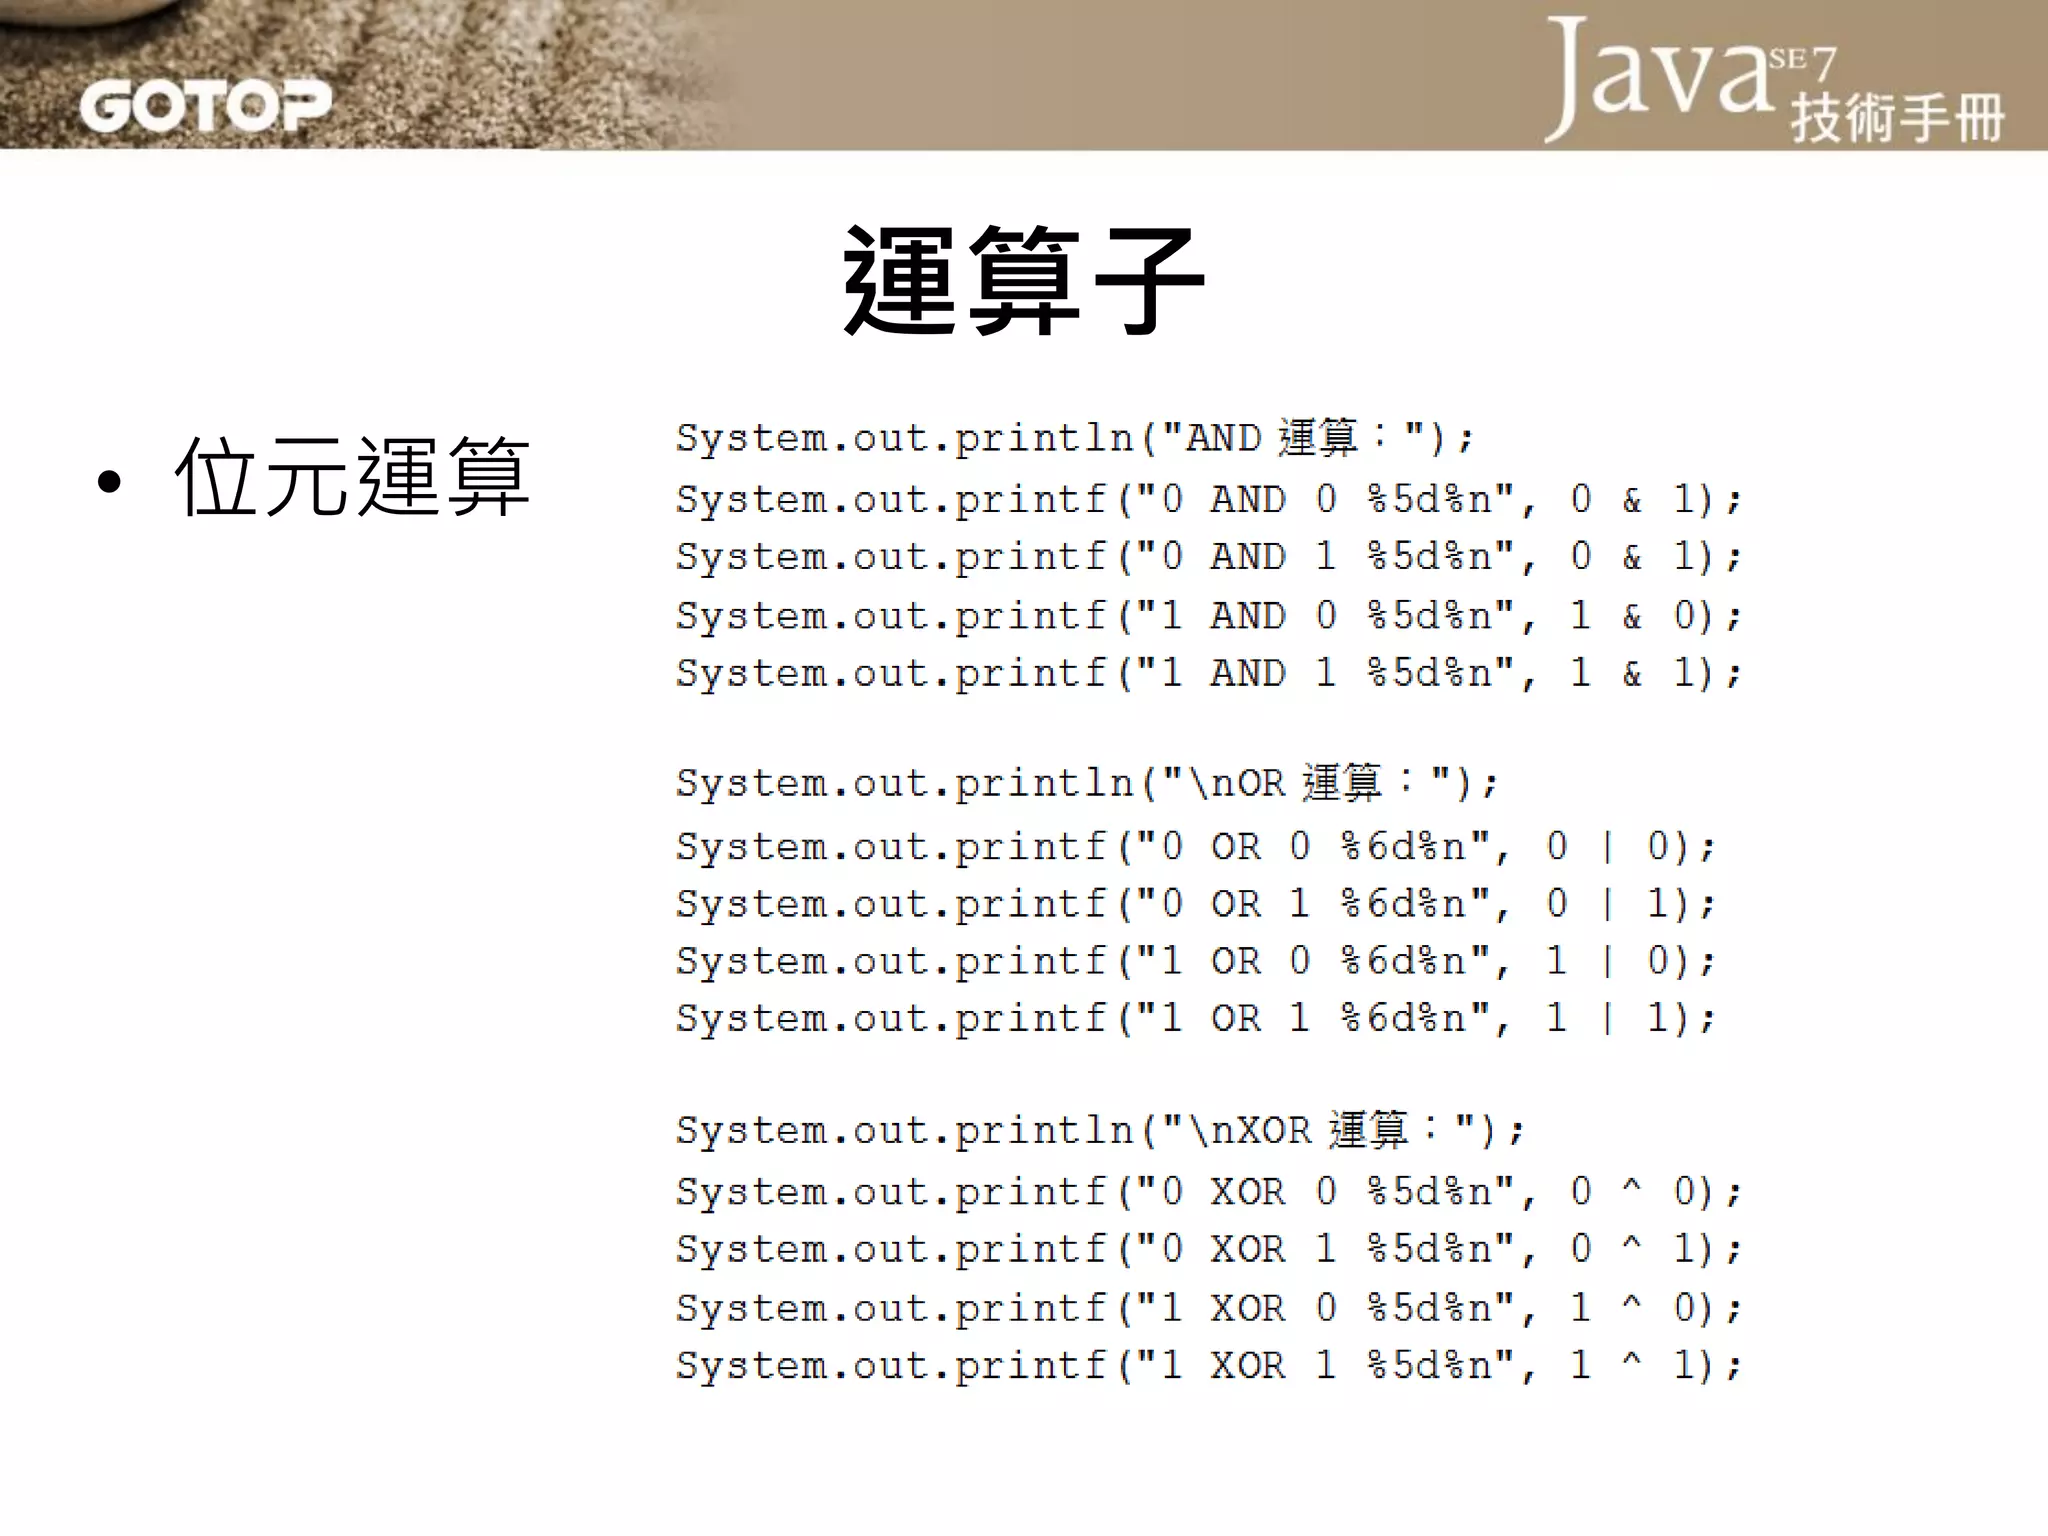The image size is (2048, 1536).
Task: Click the printf "1 OR 1" code line
Action: tap(1195, 1019)
